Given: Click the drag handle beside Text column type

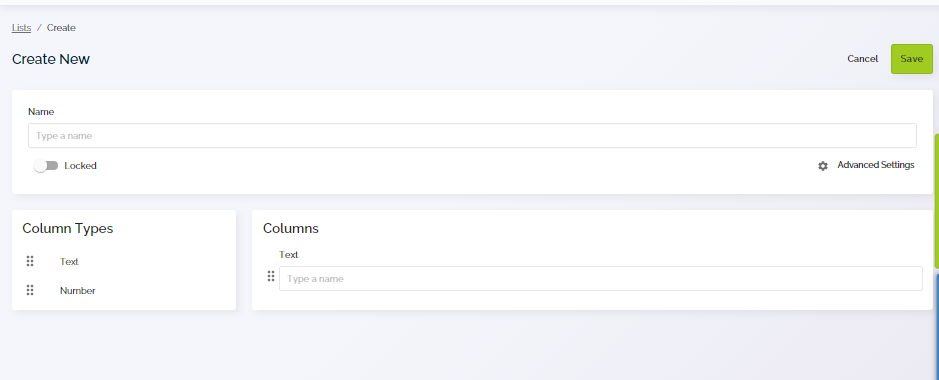Looking at the screenshot, I should pos(30,262).
